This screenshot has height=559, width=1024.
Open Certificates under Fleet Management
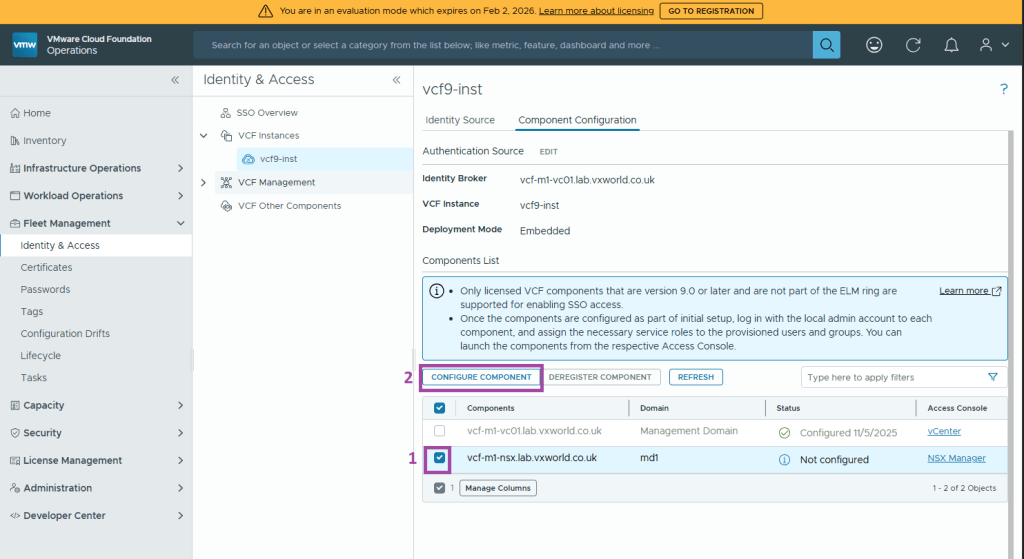(x=46, y=267)
